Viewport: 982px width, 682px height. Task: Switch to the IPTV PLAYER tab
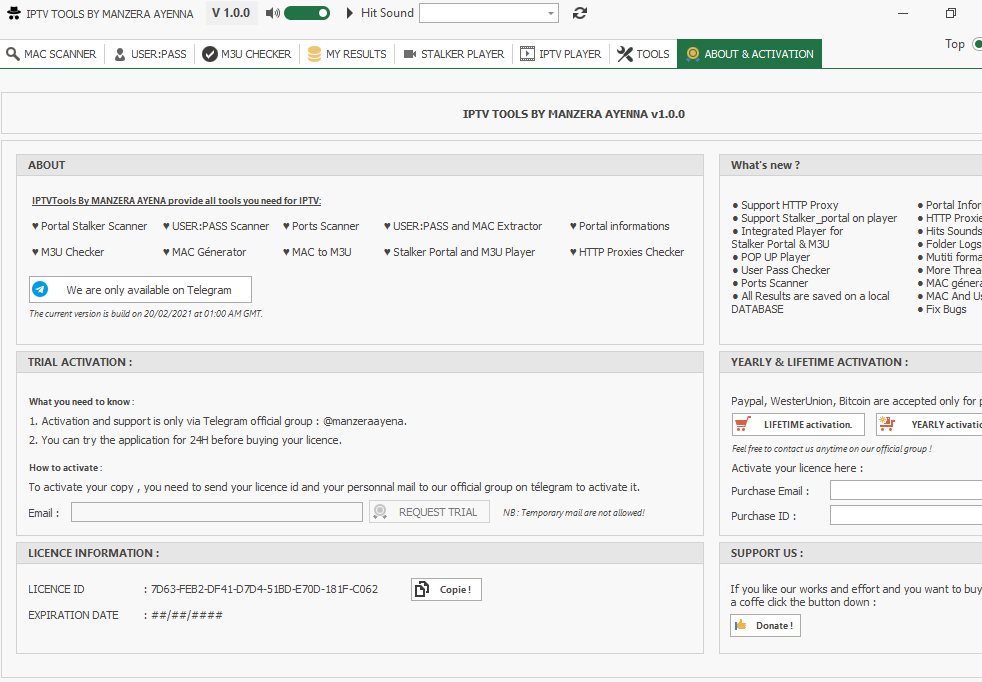pos(561,54)
